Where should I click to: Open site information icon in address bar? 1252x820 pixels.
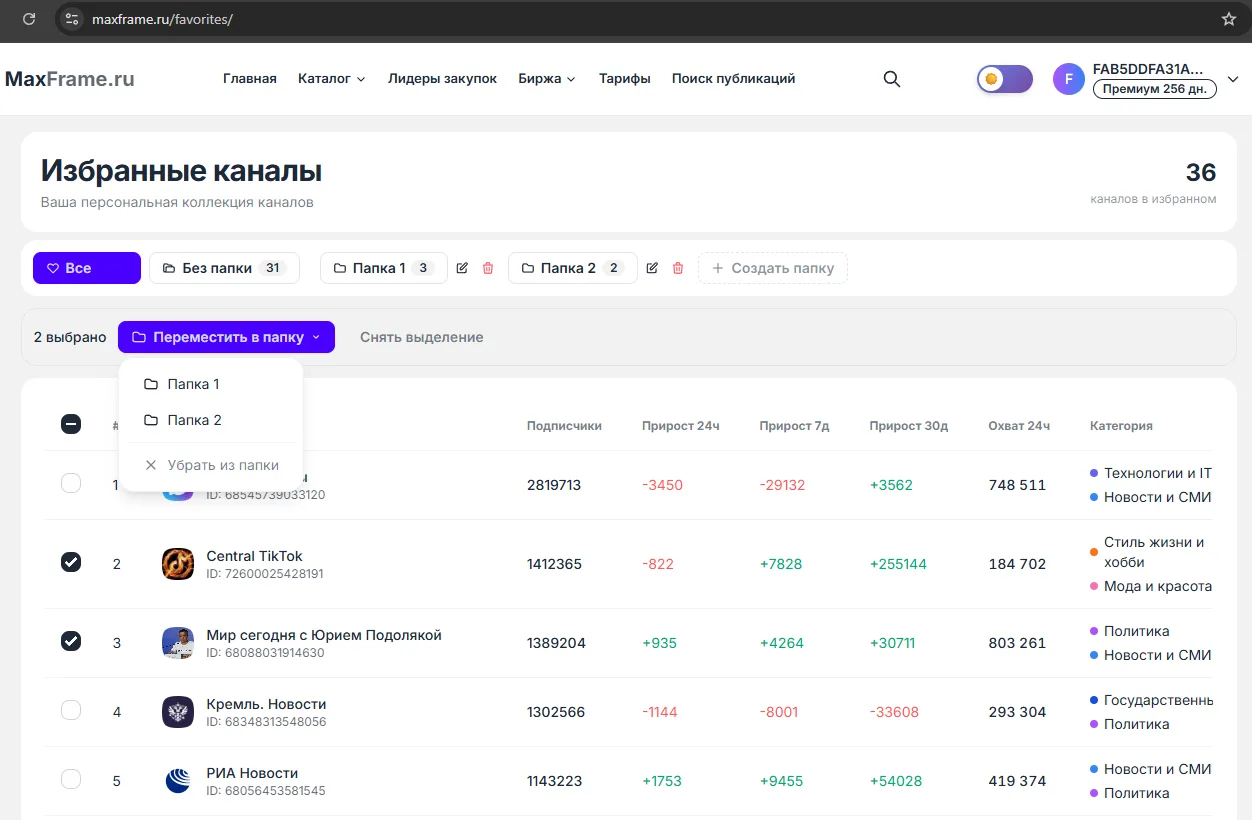[x=70, y=19]
